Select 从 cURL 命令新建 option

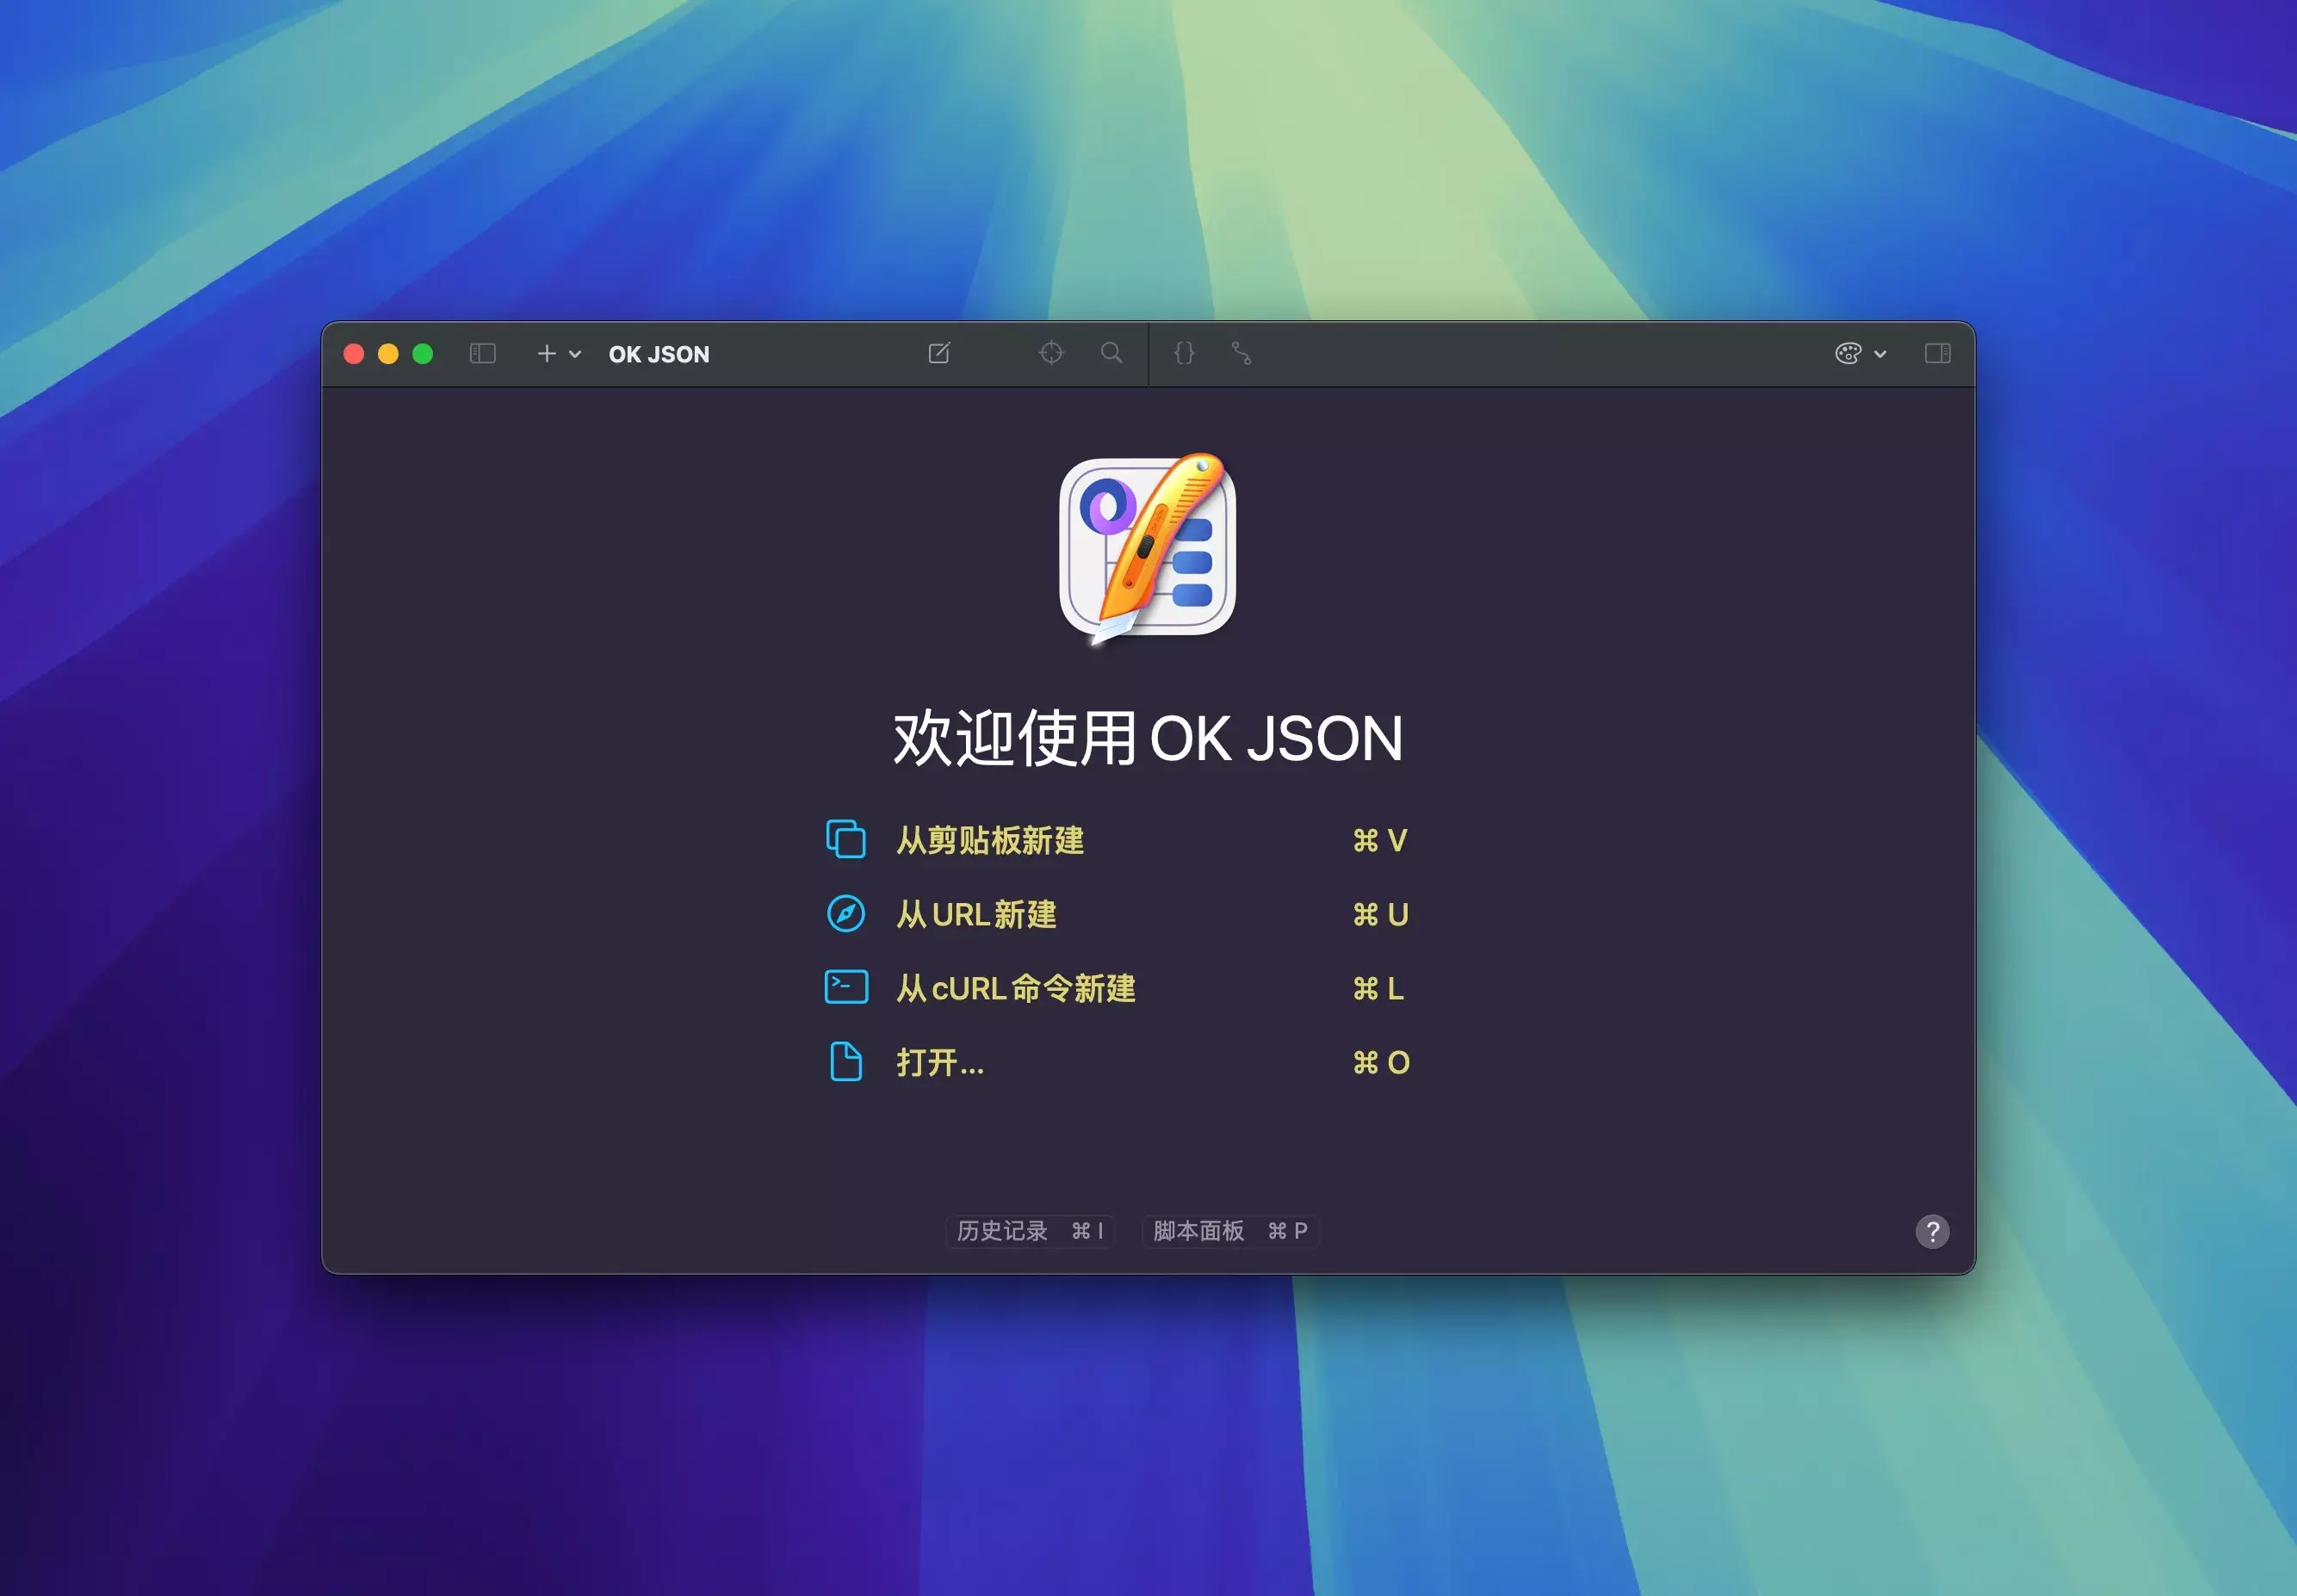coord(1015,988)
